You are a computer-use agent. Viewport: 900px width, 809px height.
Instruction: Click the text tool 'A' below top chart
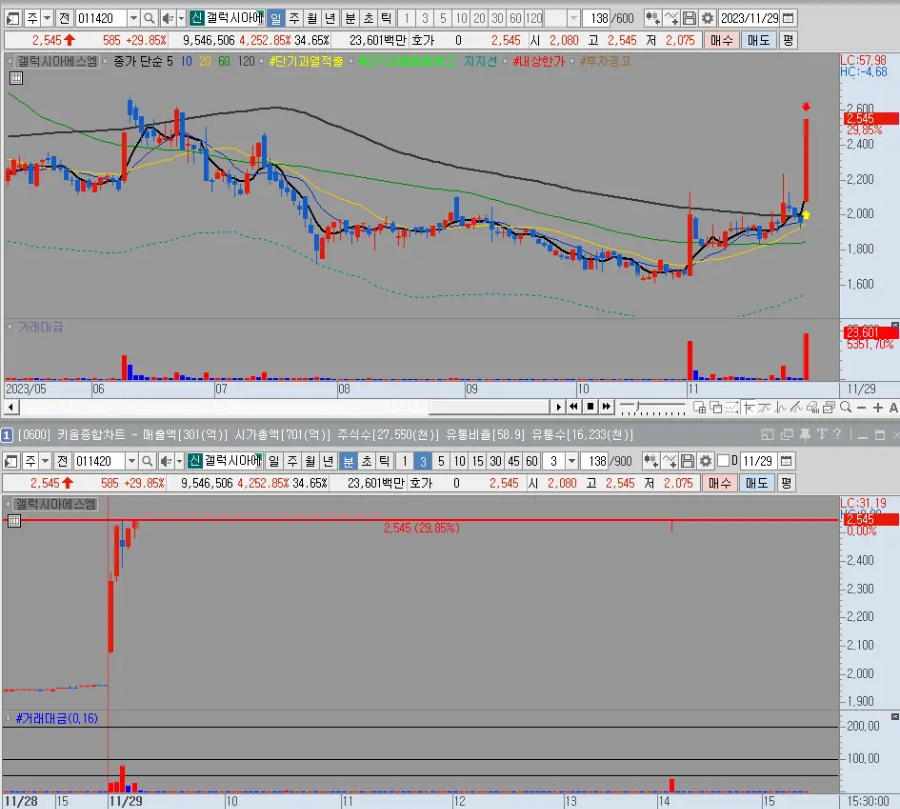point(893,408)
